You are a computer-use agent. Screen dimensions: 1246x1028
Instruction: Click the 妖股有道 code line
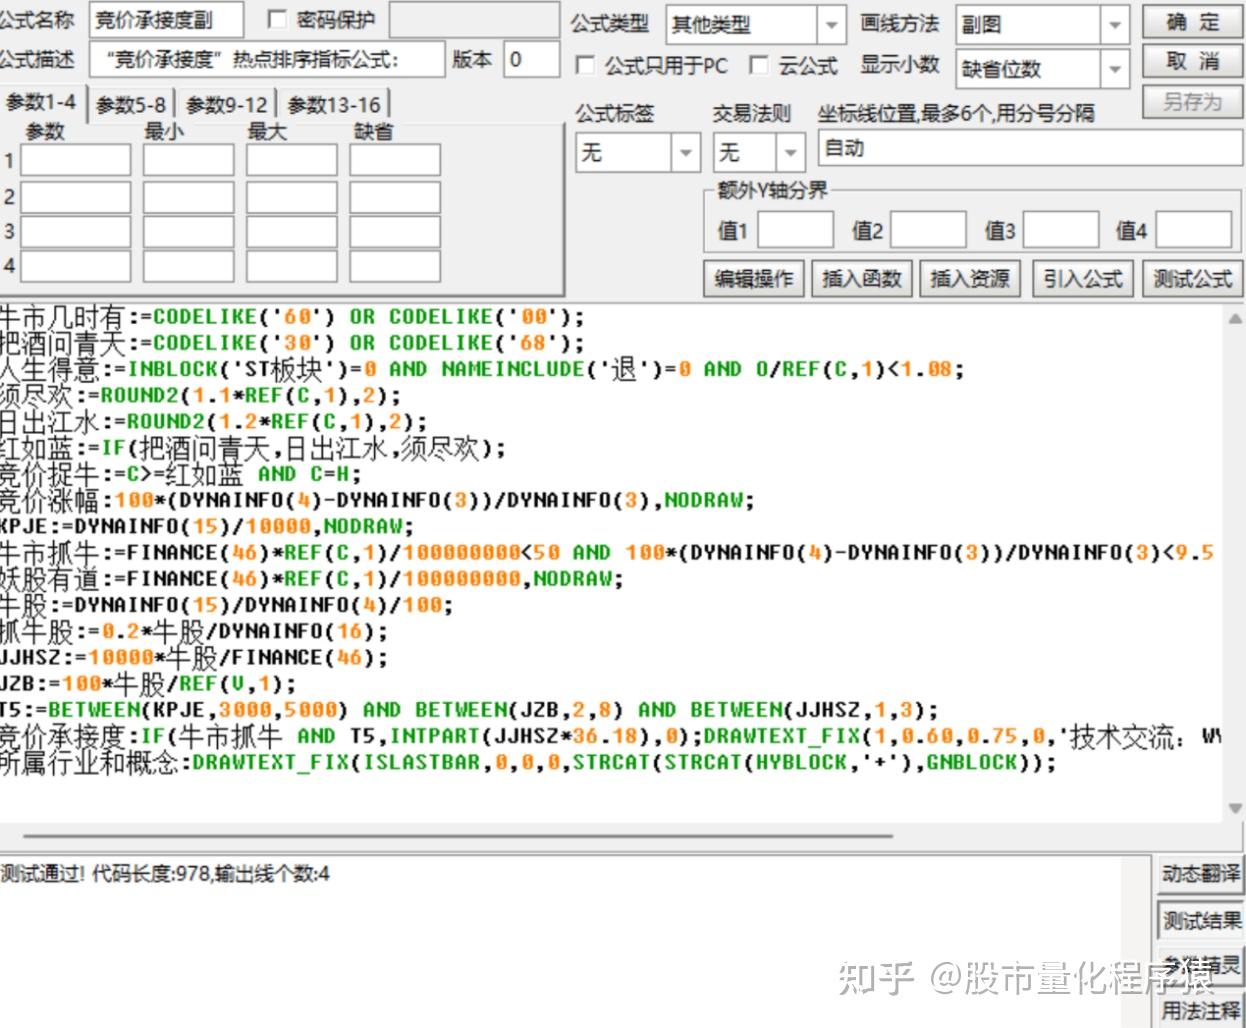click(x=312, y=578)
